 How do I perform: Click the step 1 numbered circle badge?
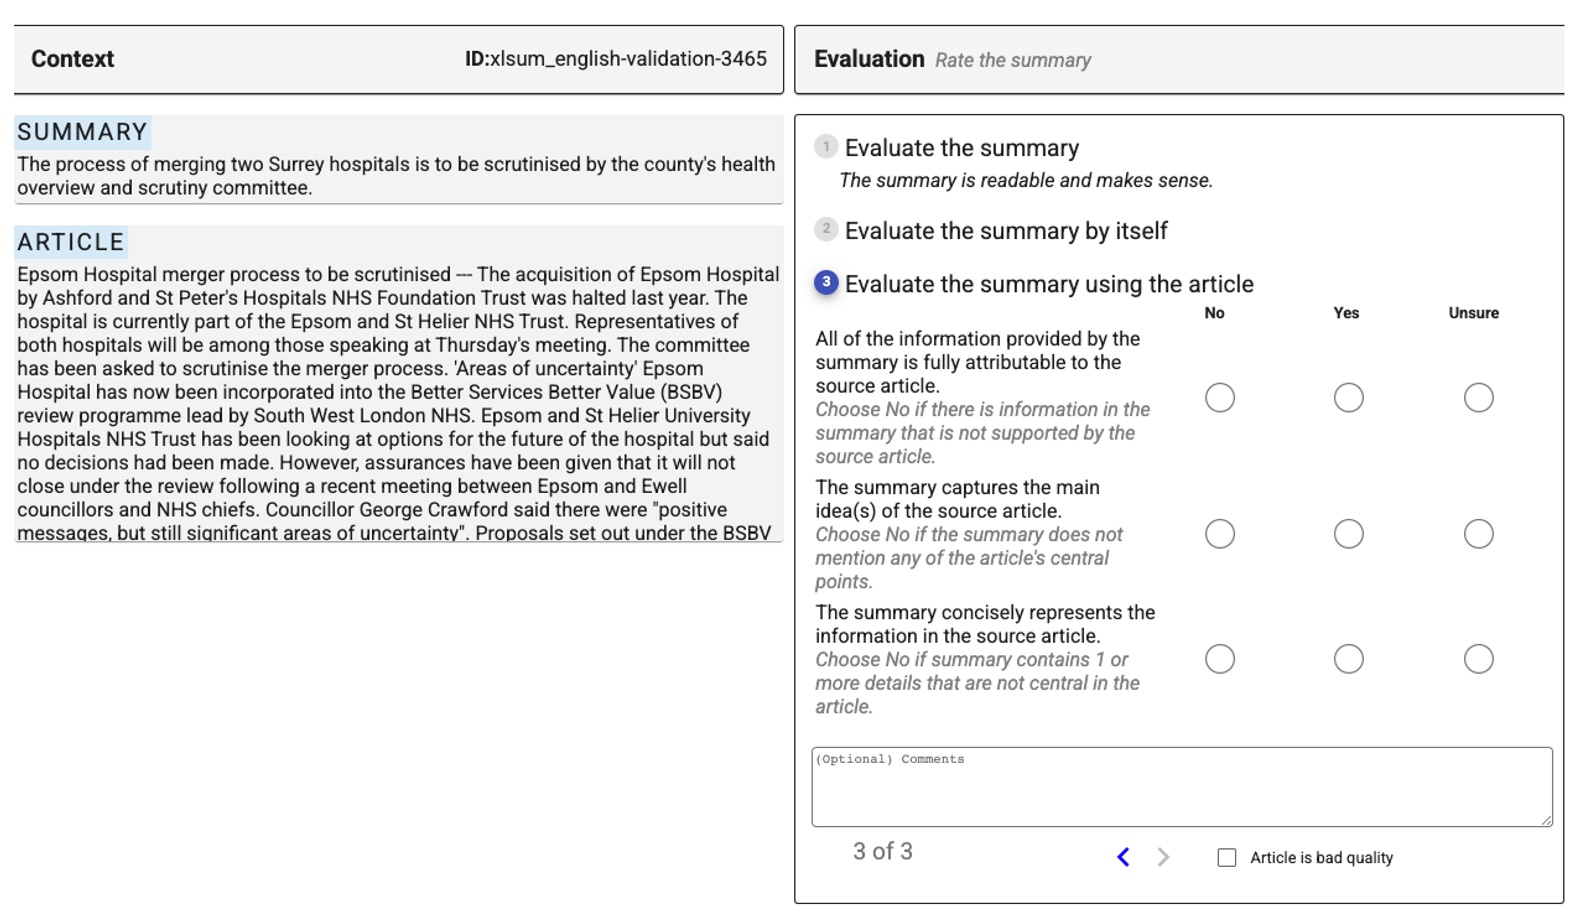(x=826, y=146)
